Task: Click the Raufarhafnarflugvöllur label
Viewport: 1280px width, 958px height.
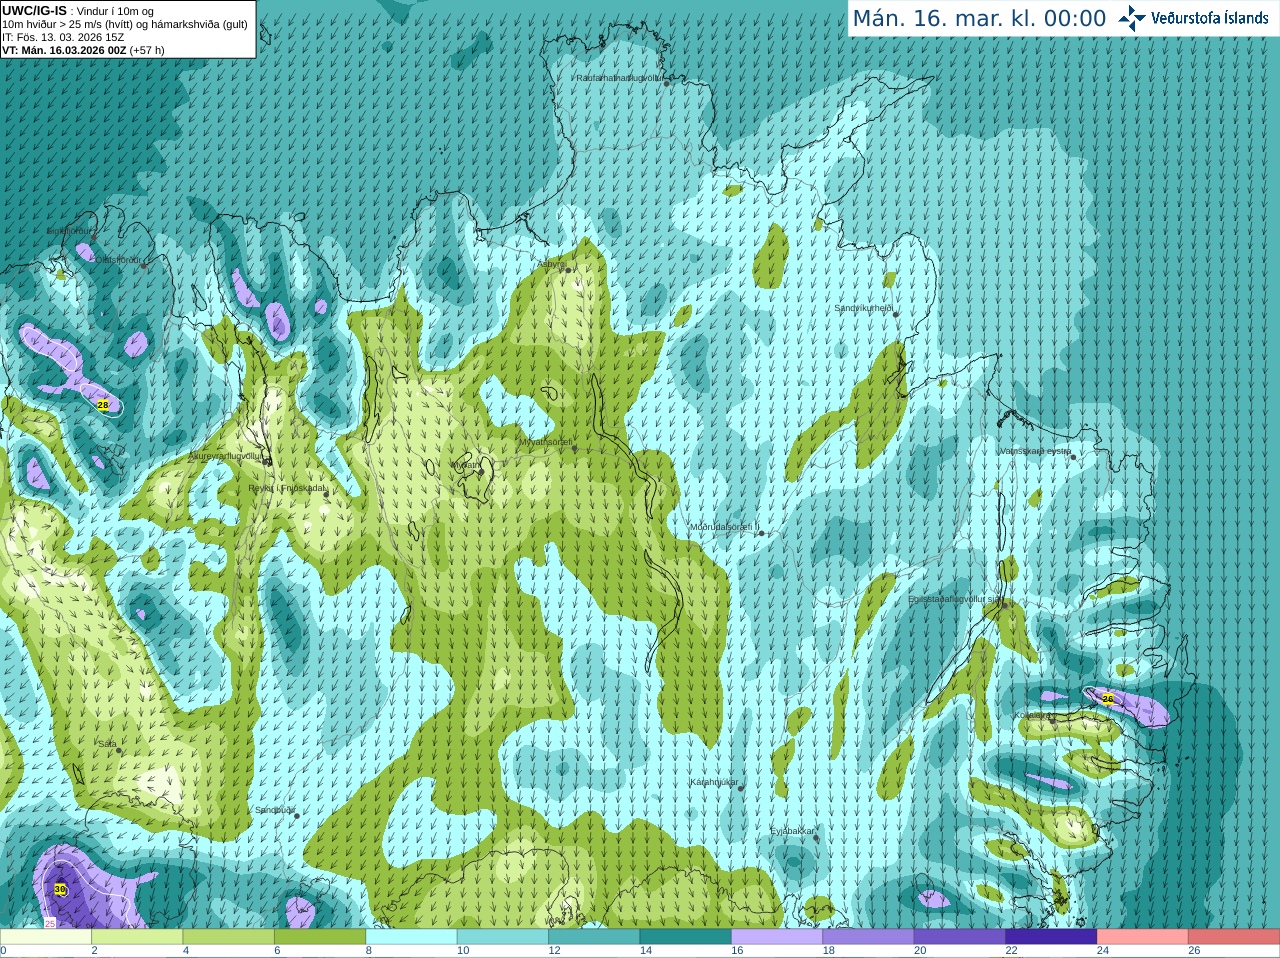Action: tap(619, 77)
